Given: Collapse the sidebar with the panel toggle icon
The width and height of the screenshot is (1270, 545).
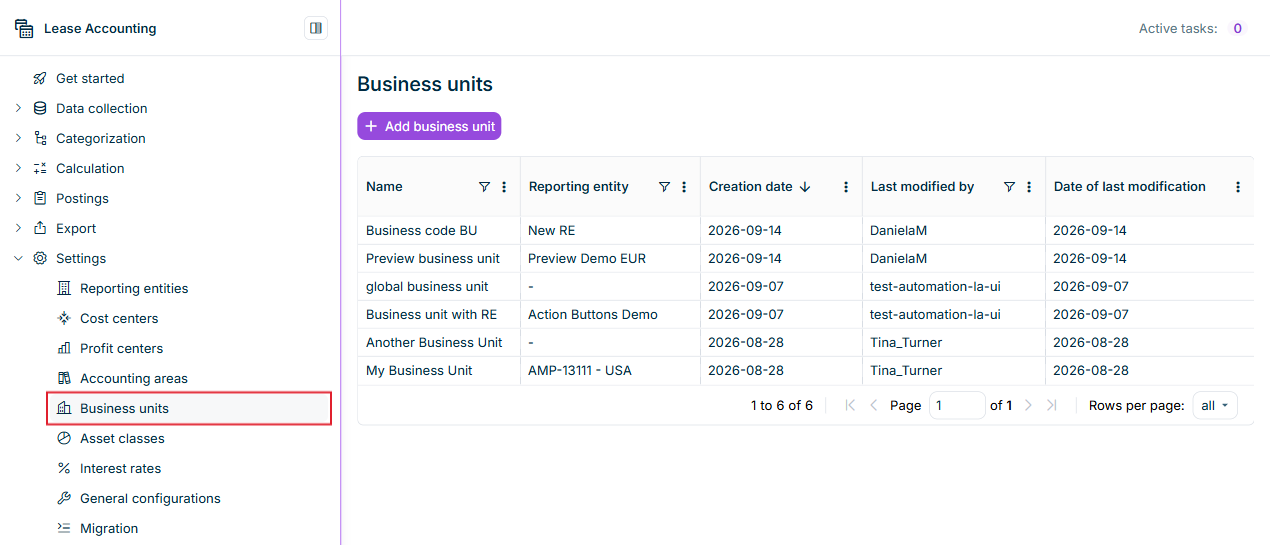Looking at the screenshot, I should pyautogui.click(x=316, y=28).
